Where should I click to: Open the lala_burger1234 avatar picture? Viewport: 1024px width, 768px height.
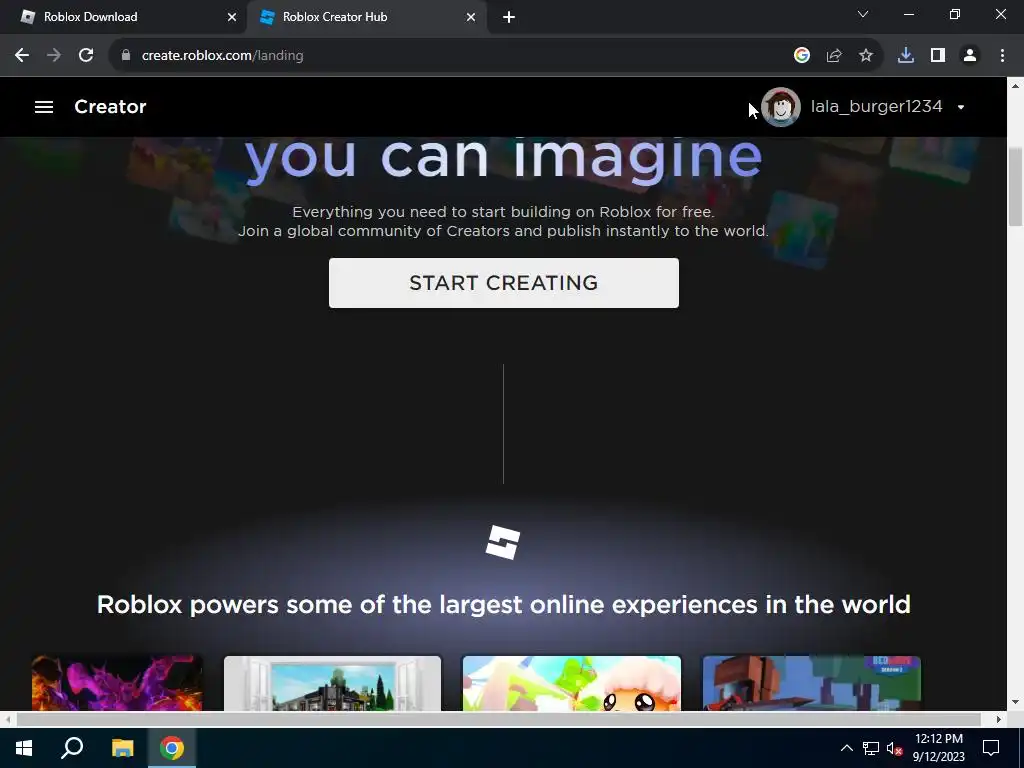pos(781,106)
